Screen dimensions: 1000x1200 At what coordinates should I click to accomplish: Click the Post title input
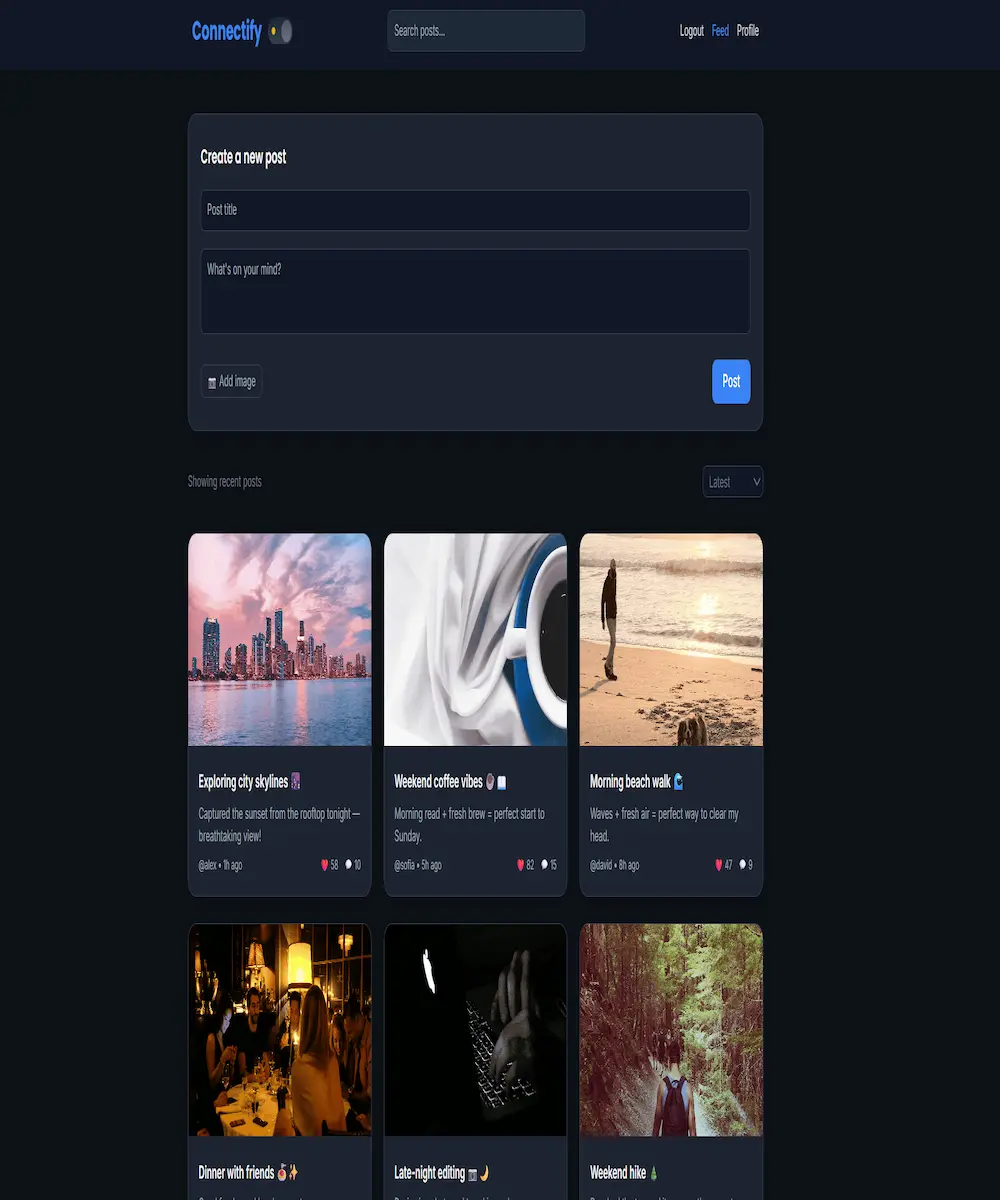click(475, 210)
